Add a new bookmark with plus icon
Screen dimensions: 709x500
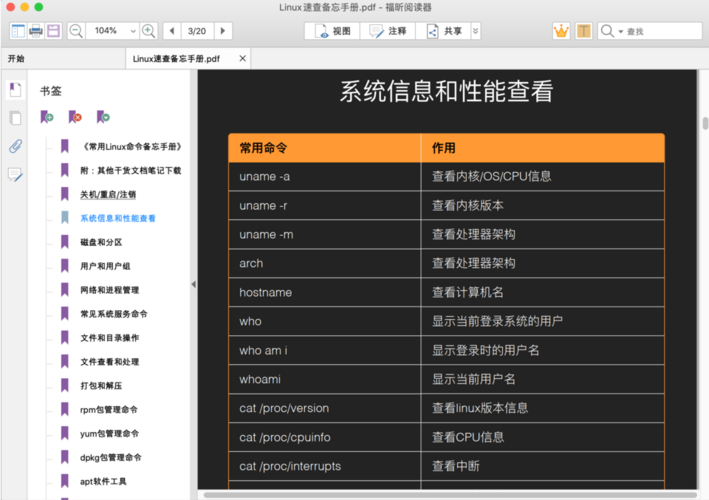pyautogui.click(x=47, y=117)
